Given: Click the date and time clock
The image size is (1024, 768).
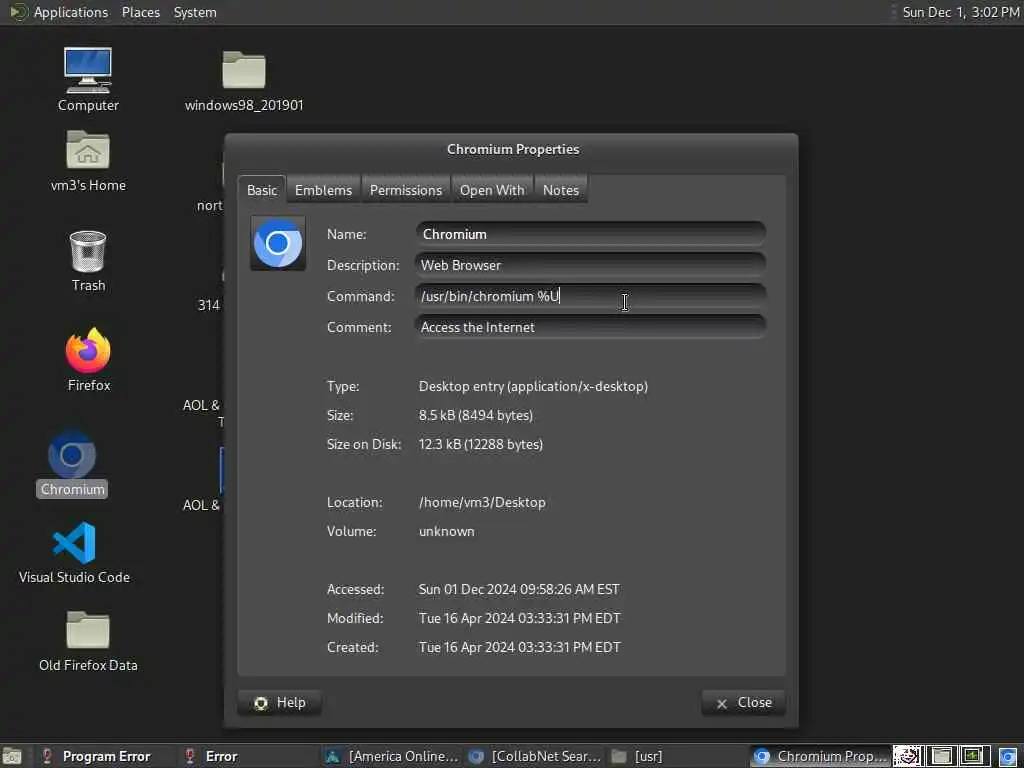Looking at the screenshot, I should click(x=960, y=12).
